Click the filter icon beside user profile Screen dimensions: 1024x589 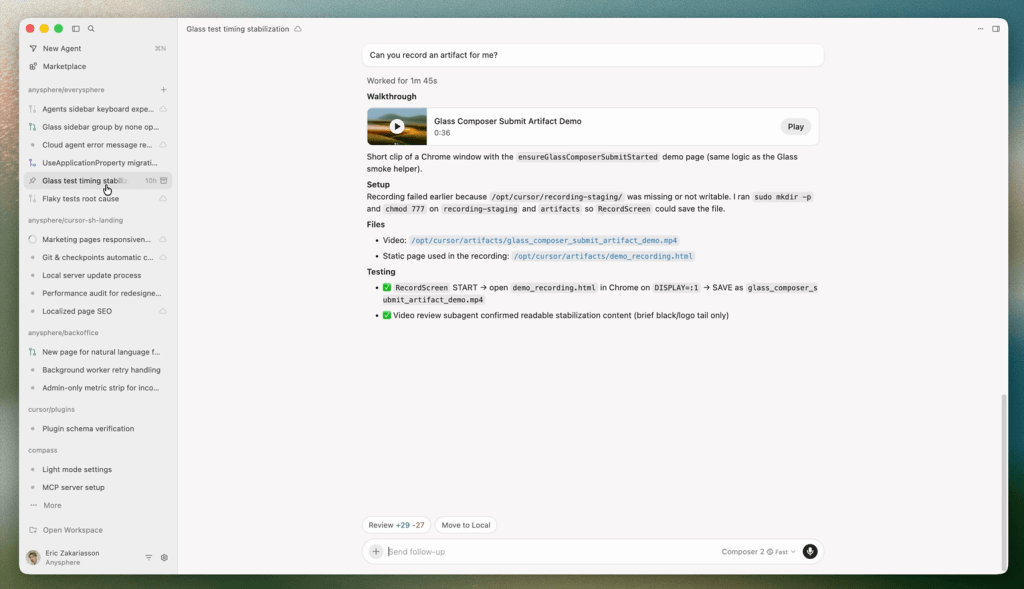149,557
